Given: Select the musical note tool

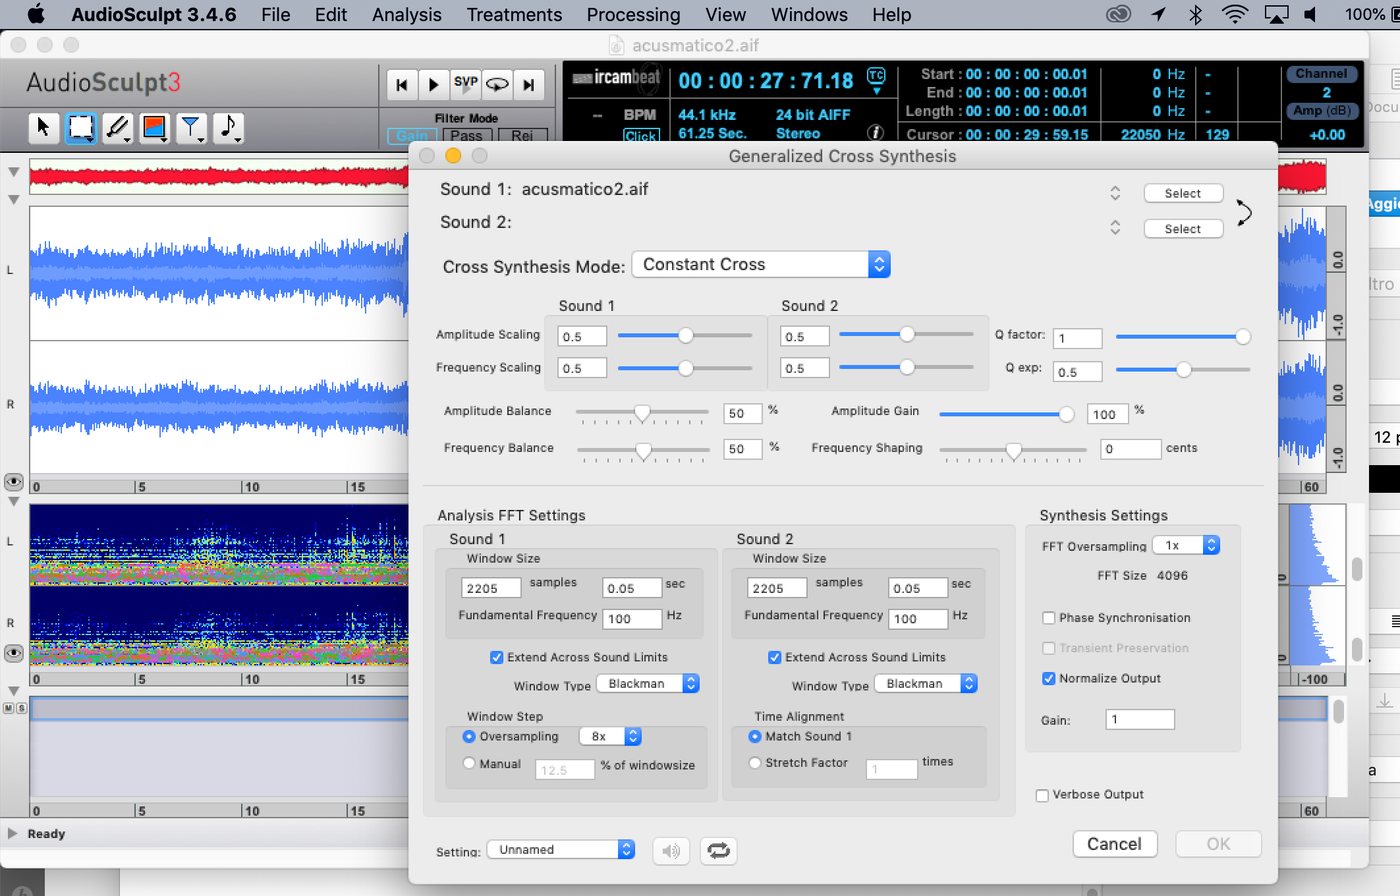Looking at the screenshot, I should 228,127.
